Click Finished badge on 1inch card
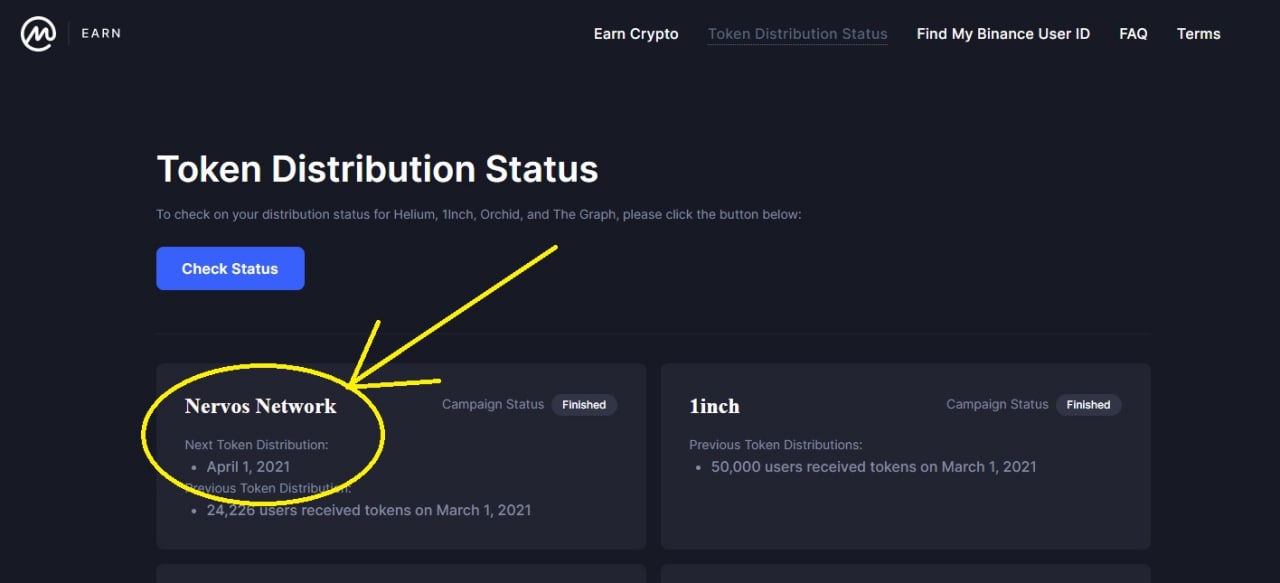Screen dimensions: 1280x583 click(x=1088, y=405)
